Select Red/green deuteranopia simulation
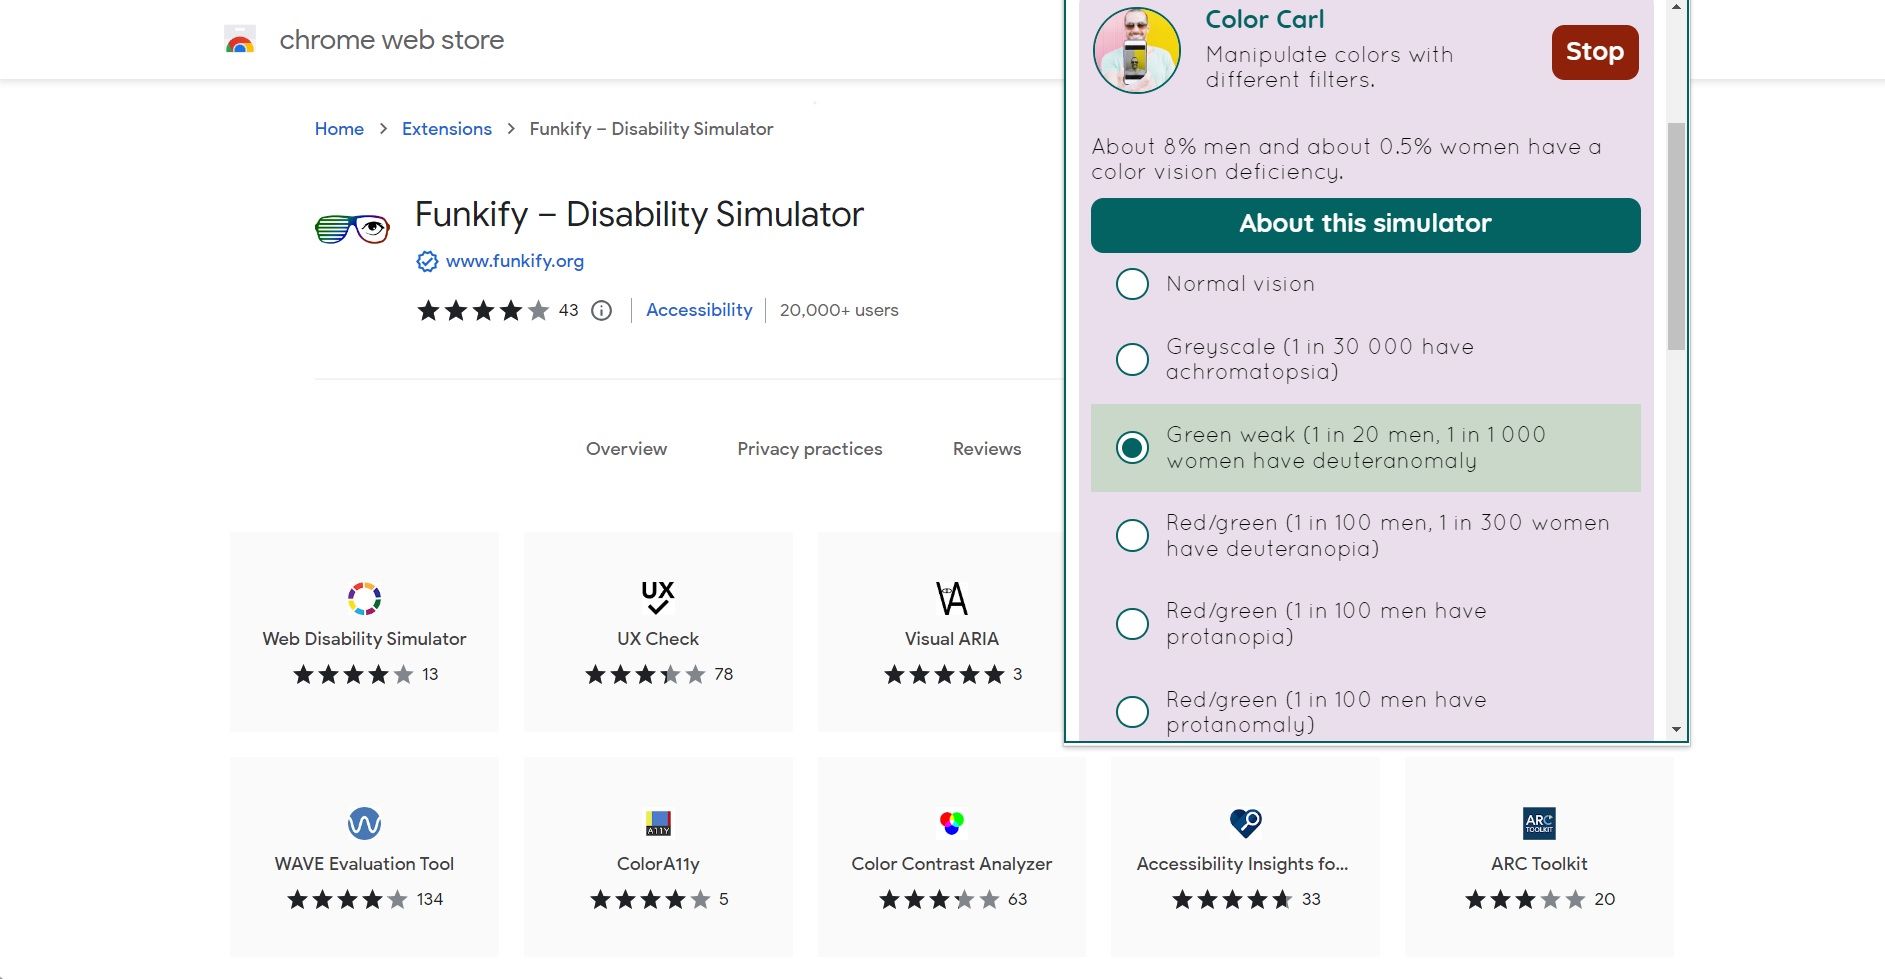Image resolution: width=1885 pixels, height=979 pixels. (x=1131, y=535)
